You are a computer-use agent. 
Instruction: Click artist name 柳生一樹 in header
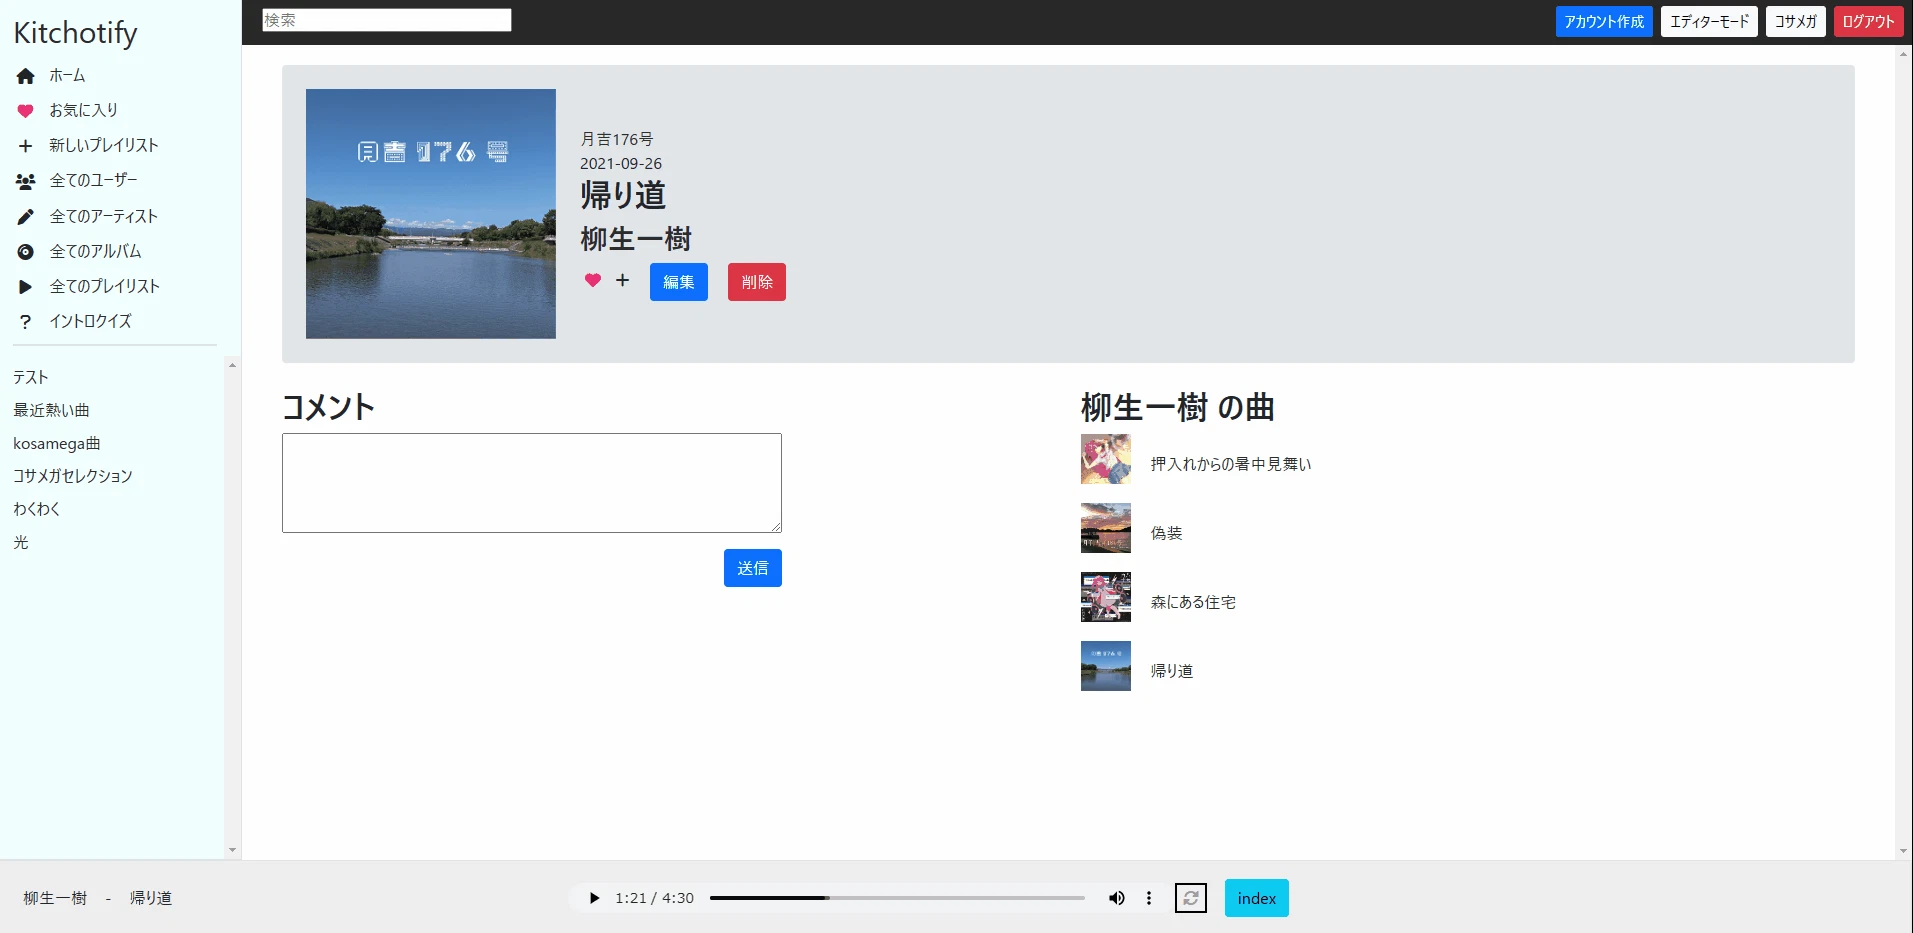point(636,239)
